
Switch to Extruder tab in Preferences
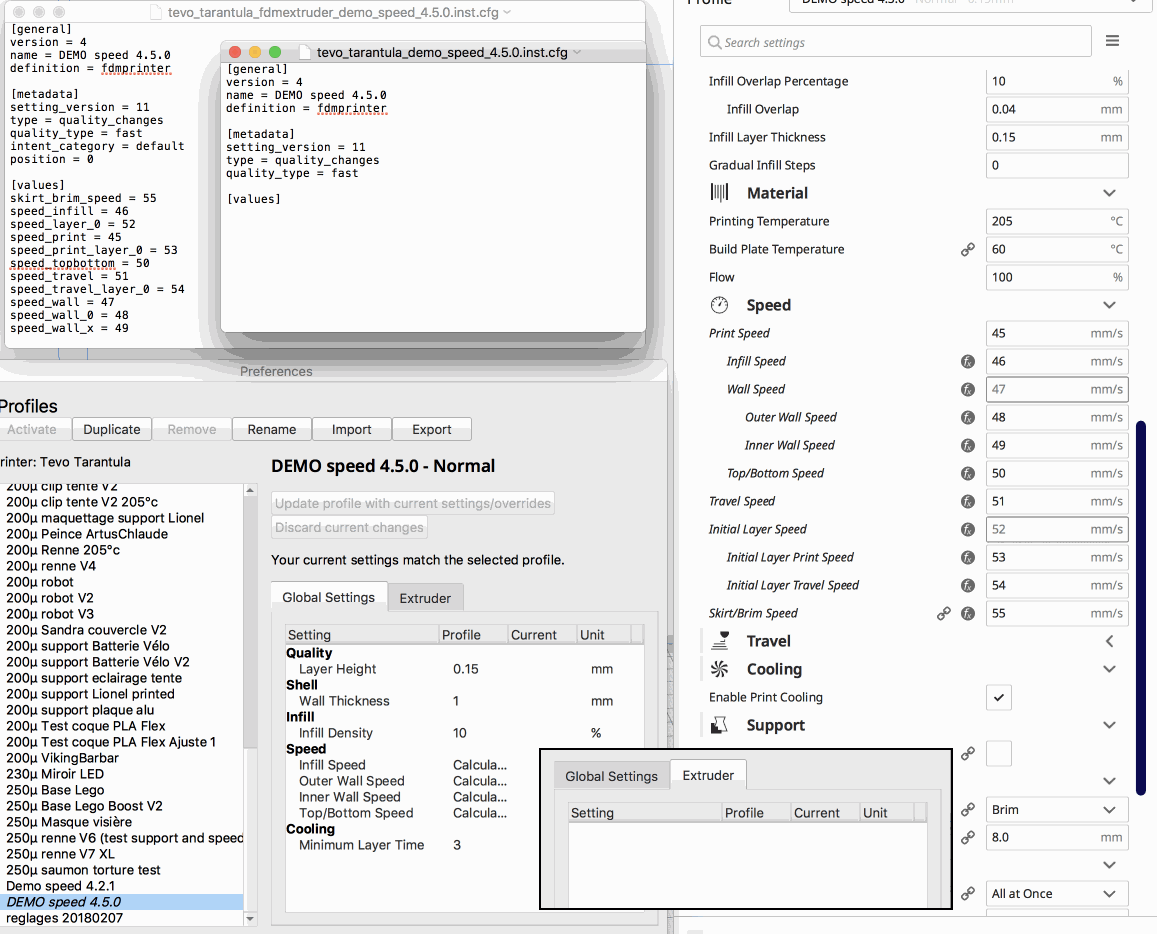[x=425, y=598]
